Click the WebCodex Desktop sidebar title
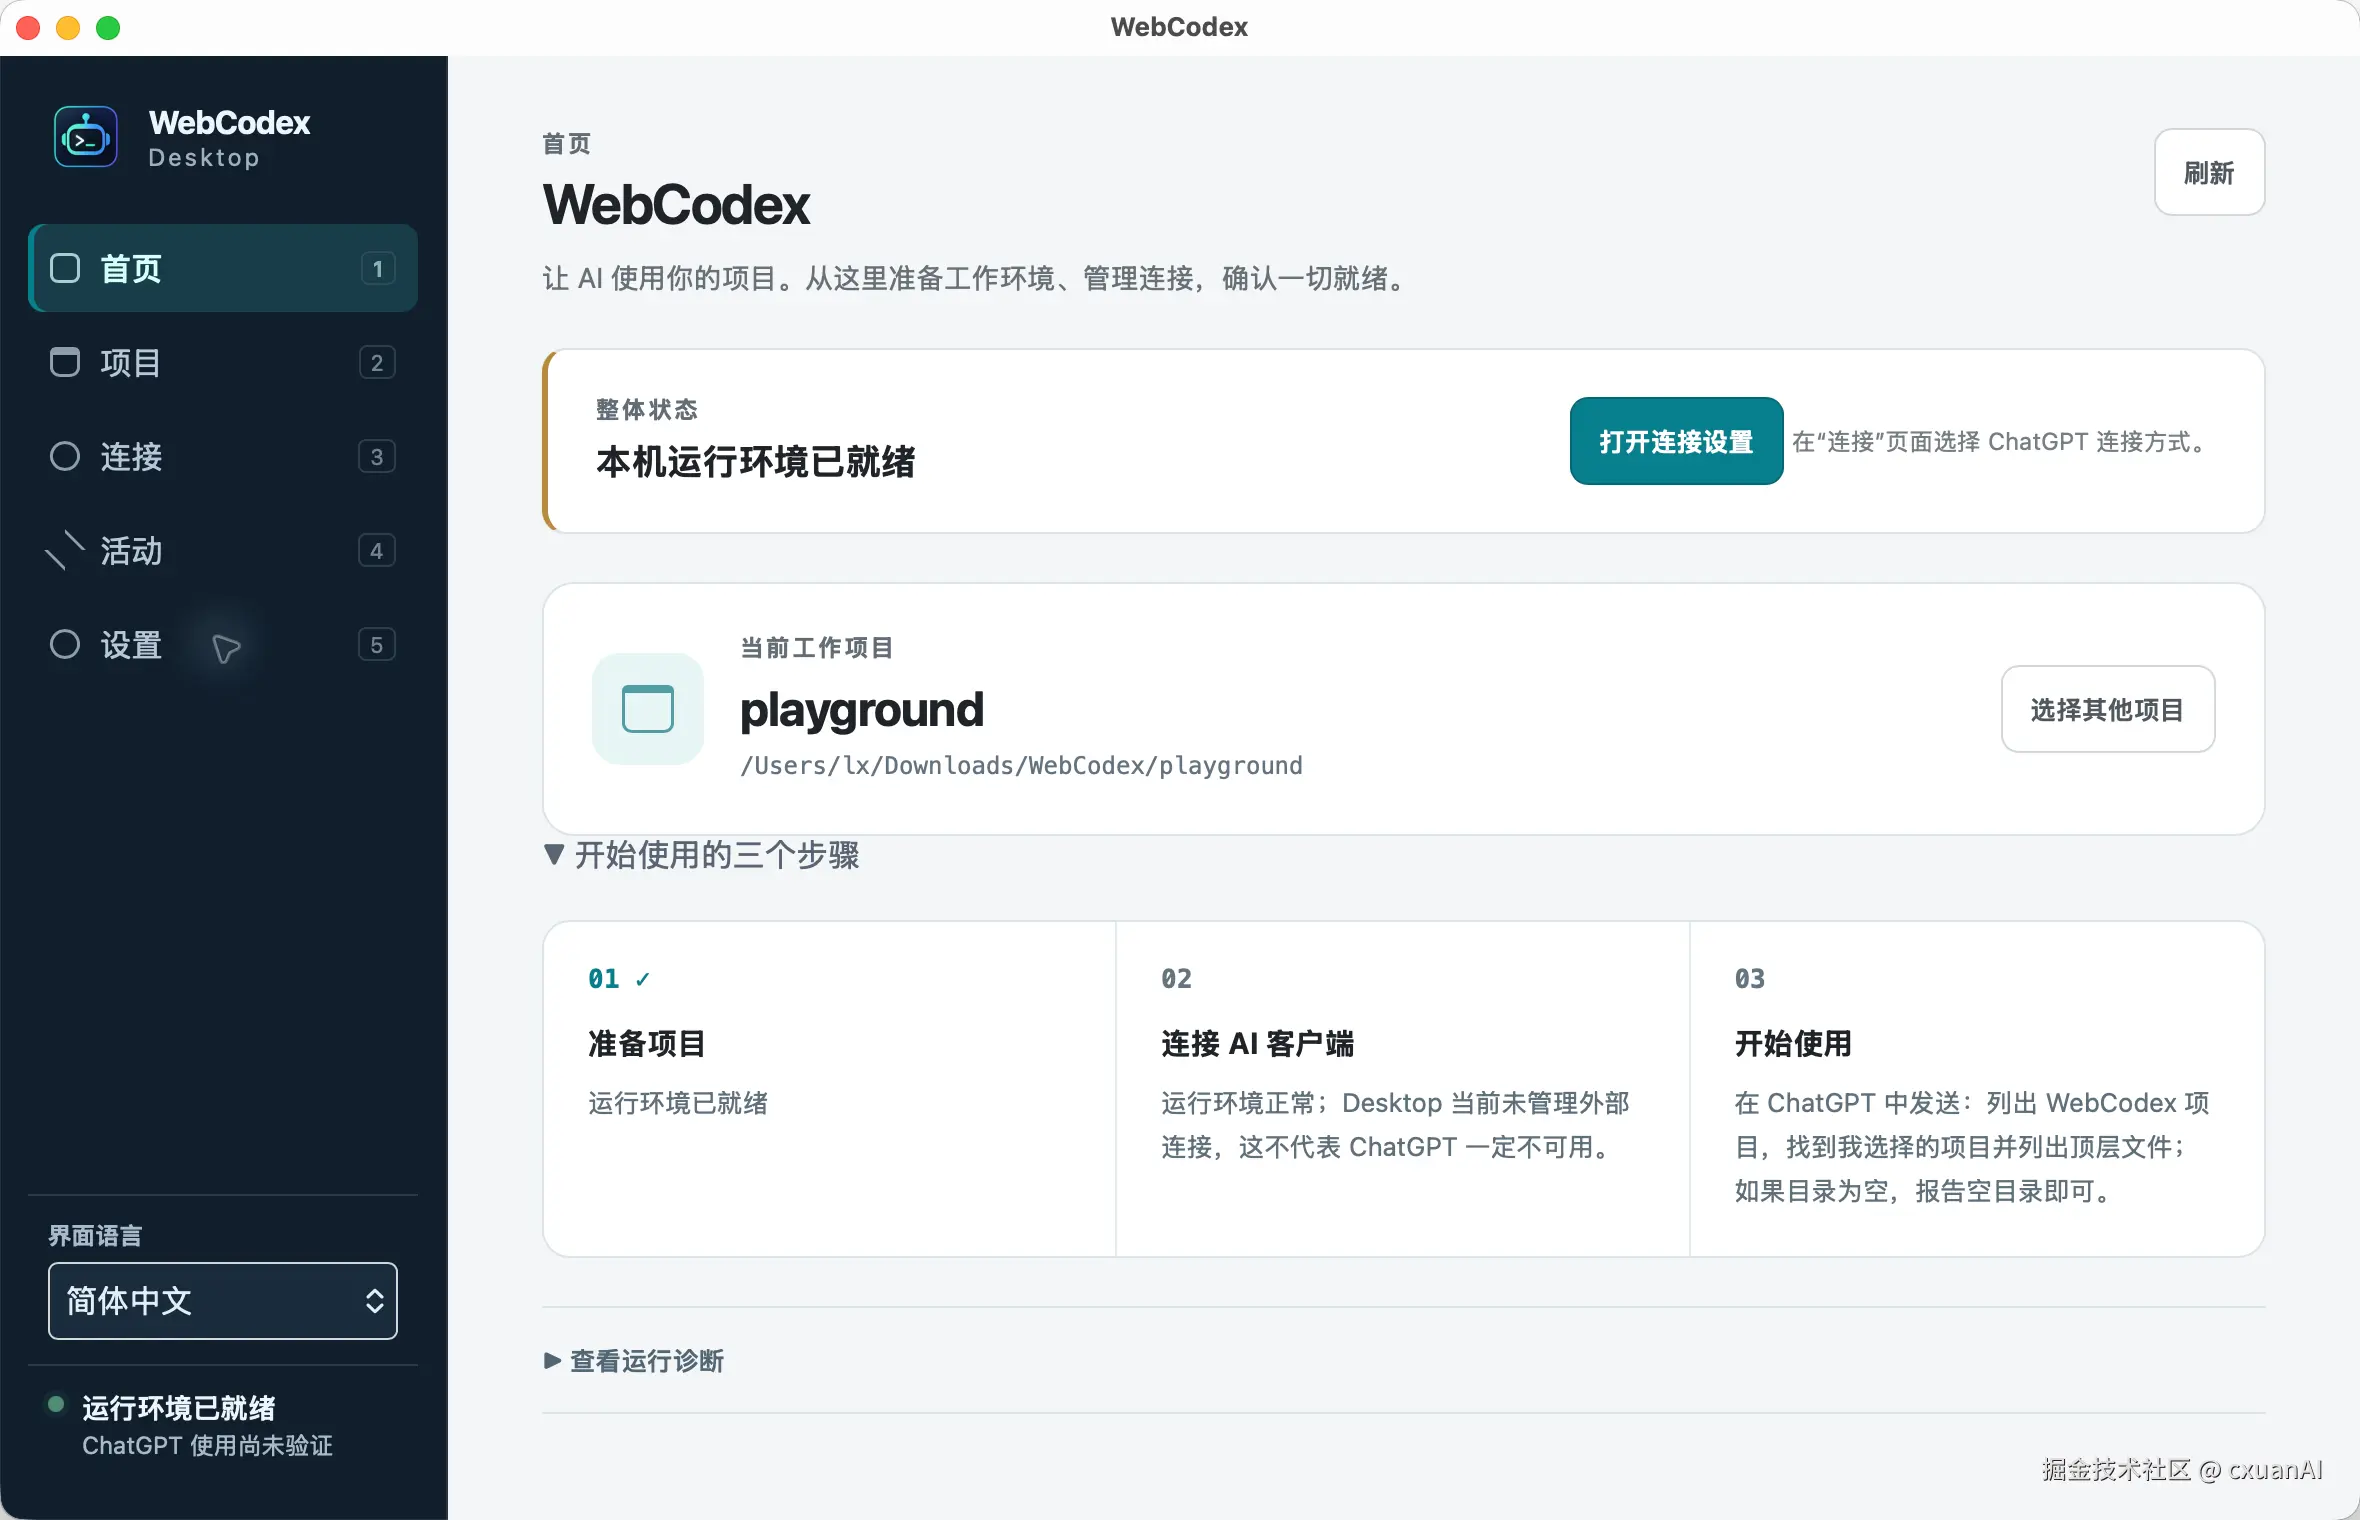Image resolution: width=2360 pixels, height=1520 pixels. [x=229, y=138]
